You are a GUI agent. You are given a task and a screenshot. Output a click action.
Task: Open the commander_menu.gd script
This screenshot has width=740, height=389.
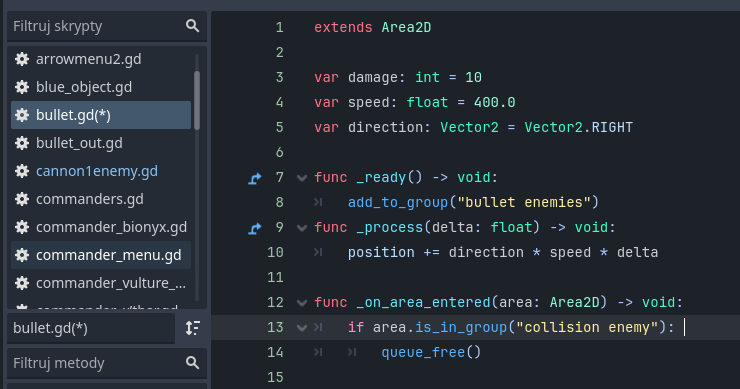[x=101, y=255]
